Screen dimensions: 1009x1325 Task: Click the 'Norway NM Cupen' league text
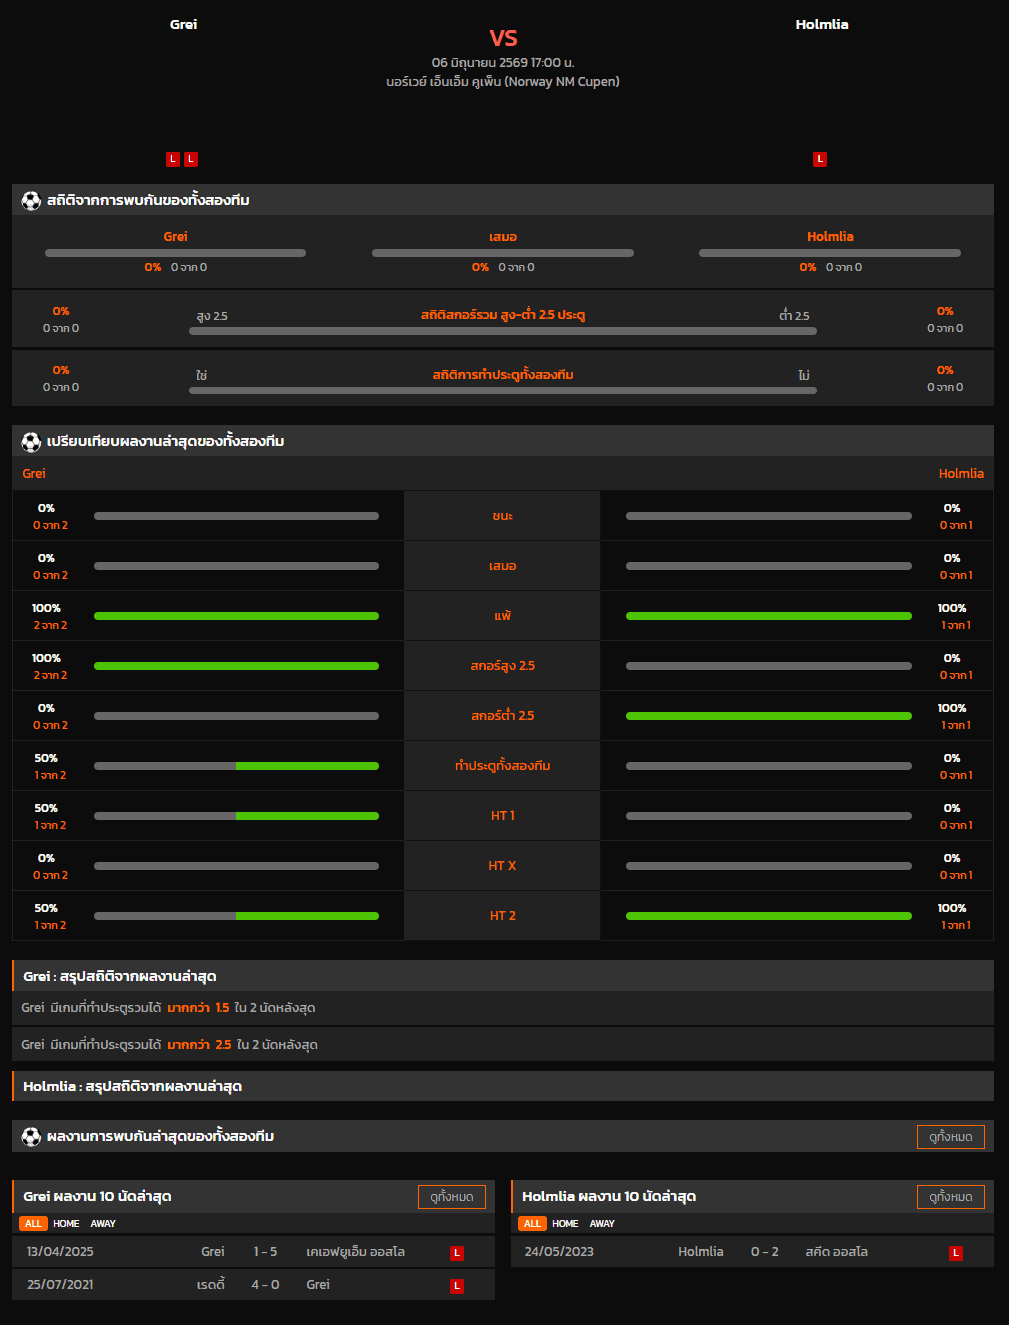(563, 82)
